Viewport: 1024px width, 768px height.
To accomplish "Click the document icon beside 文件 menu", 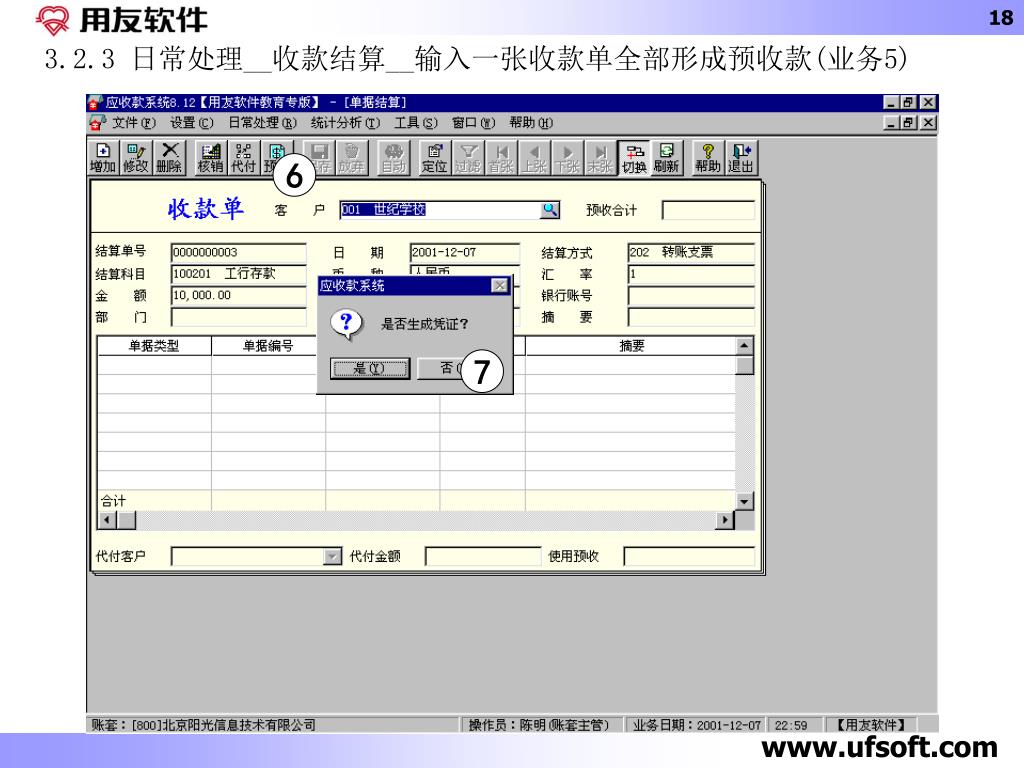I will click(97, 123).
